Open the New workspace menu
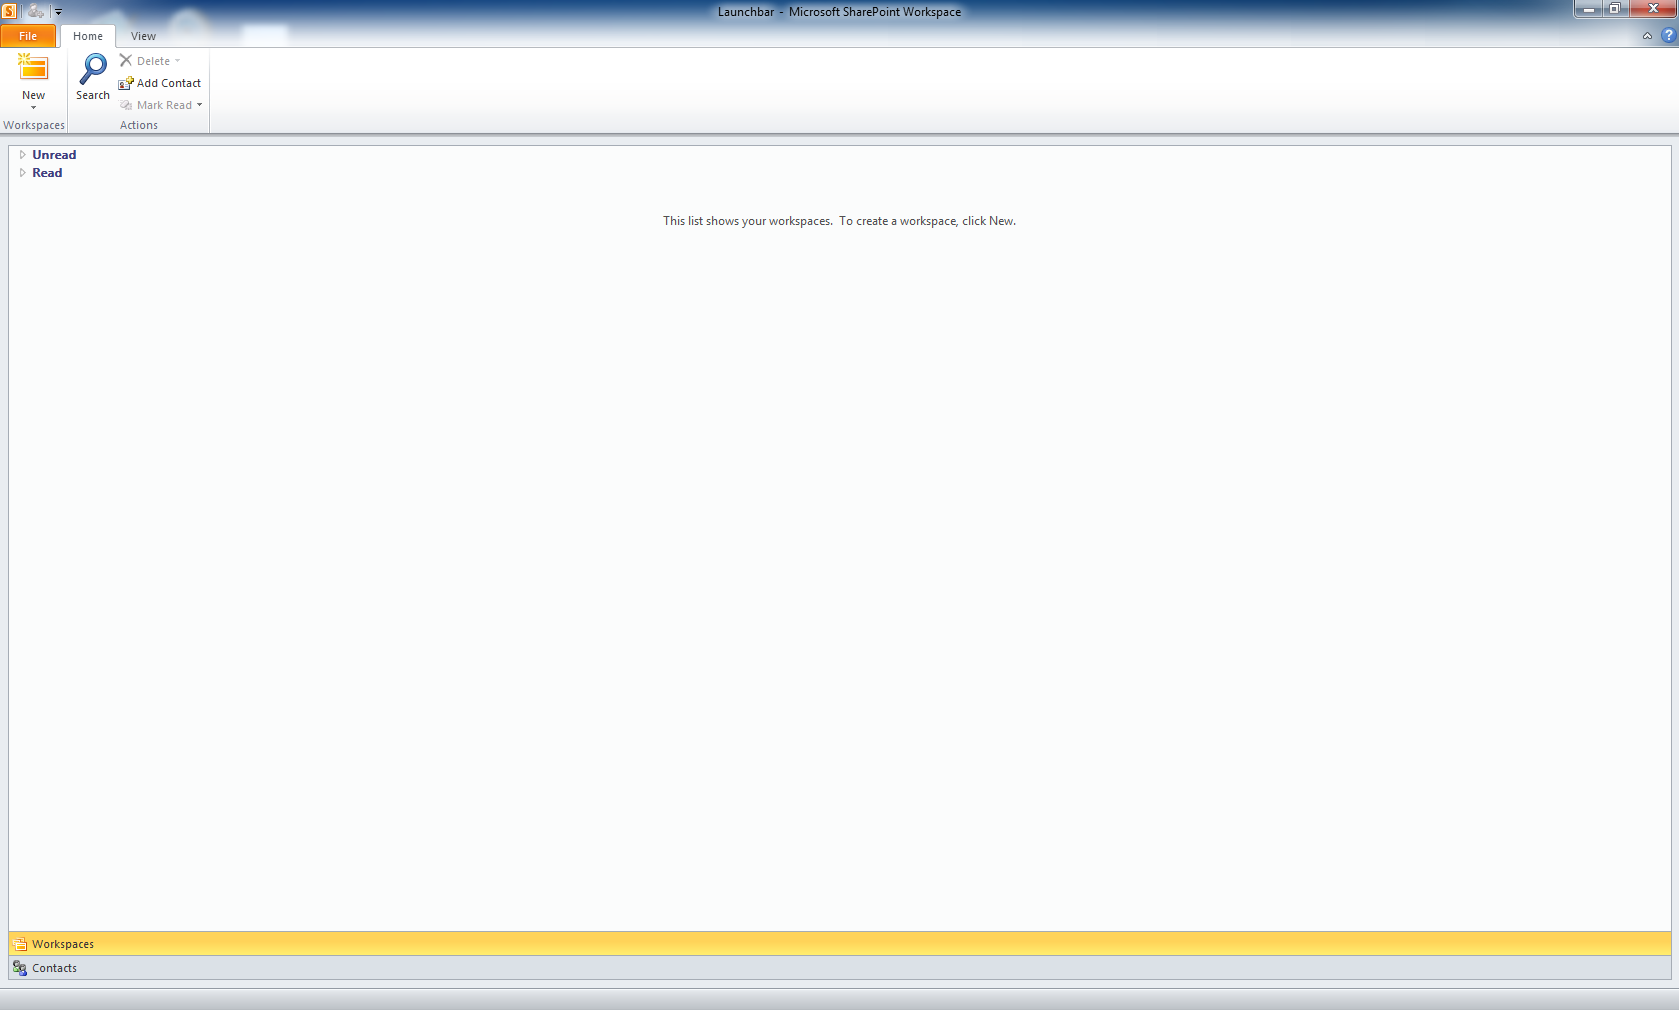 coord(33,80)
